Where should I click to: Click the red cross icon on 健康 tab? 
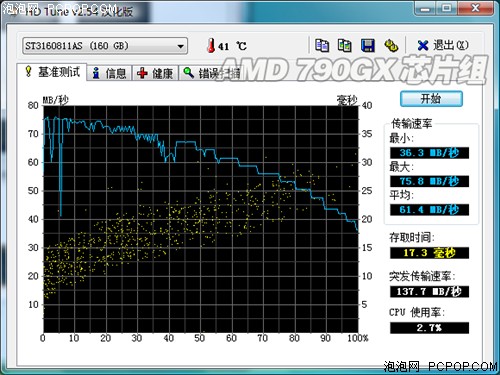[x=142, y=73]
